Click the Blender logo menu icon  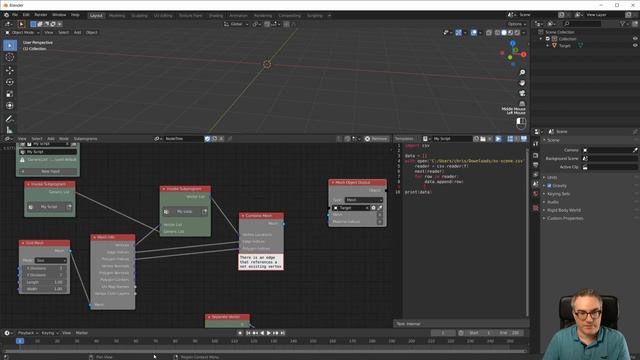6,15
